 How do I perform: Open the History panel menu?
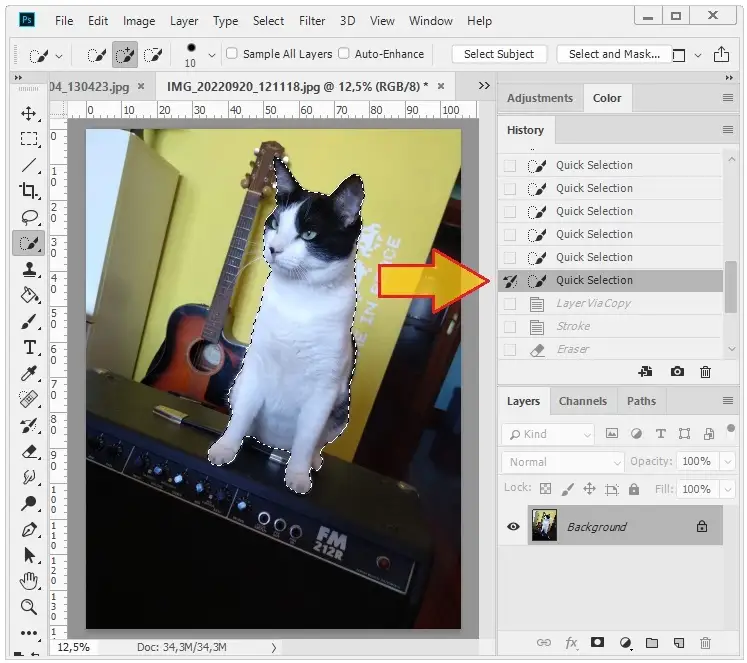(x=727, y=130)
